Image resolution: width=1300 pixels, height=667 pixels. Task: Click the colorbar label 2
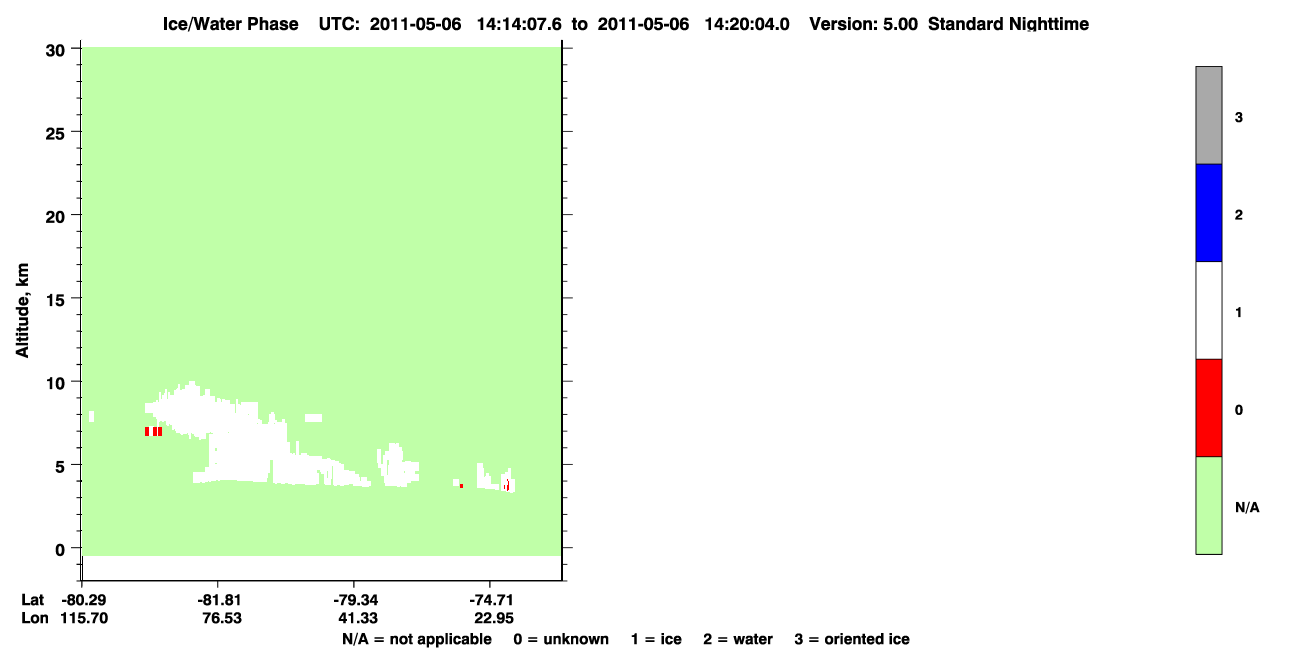coord(1239,215)
